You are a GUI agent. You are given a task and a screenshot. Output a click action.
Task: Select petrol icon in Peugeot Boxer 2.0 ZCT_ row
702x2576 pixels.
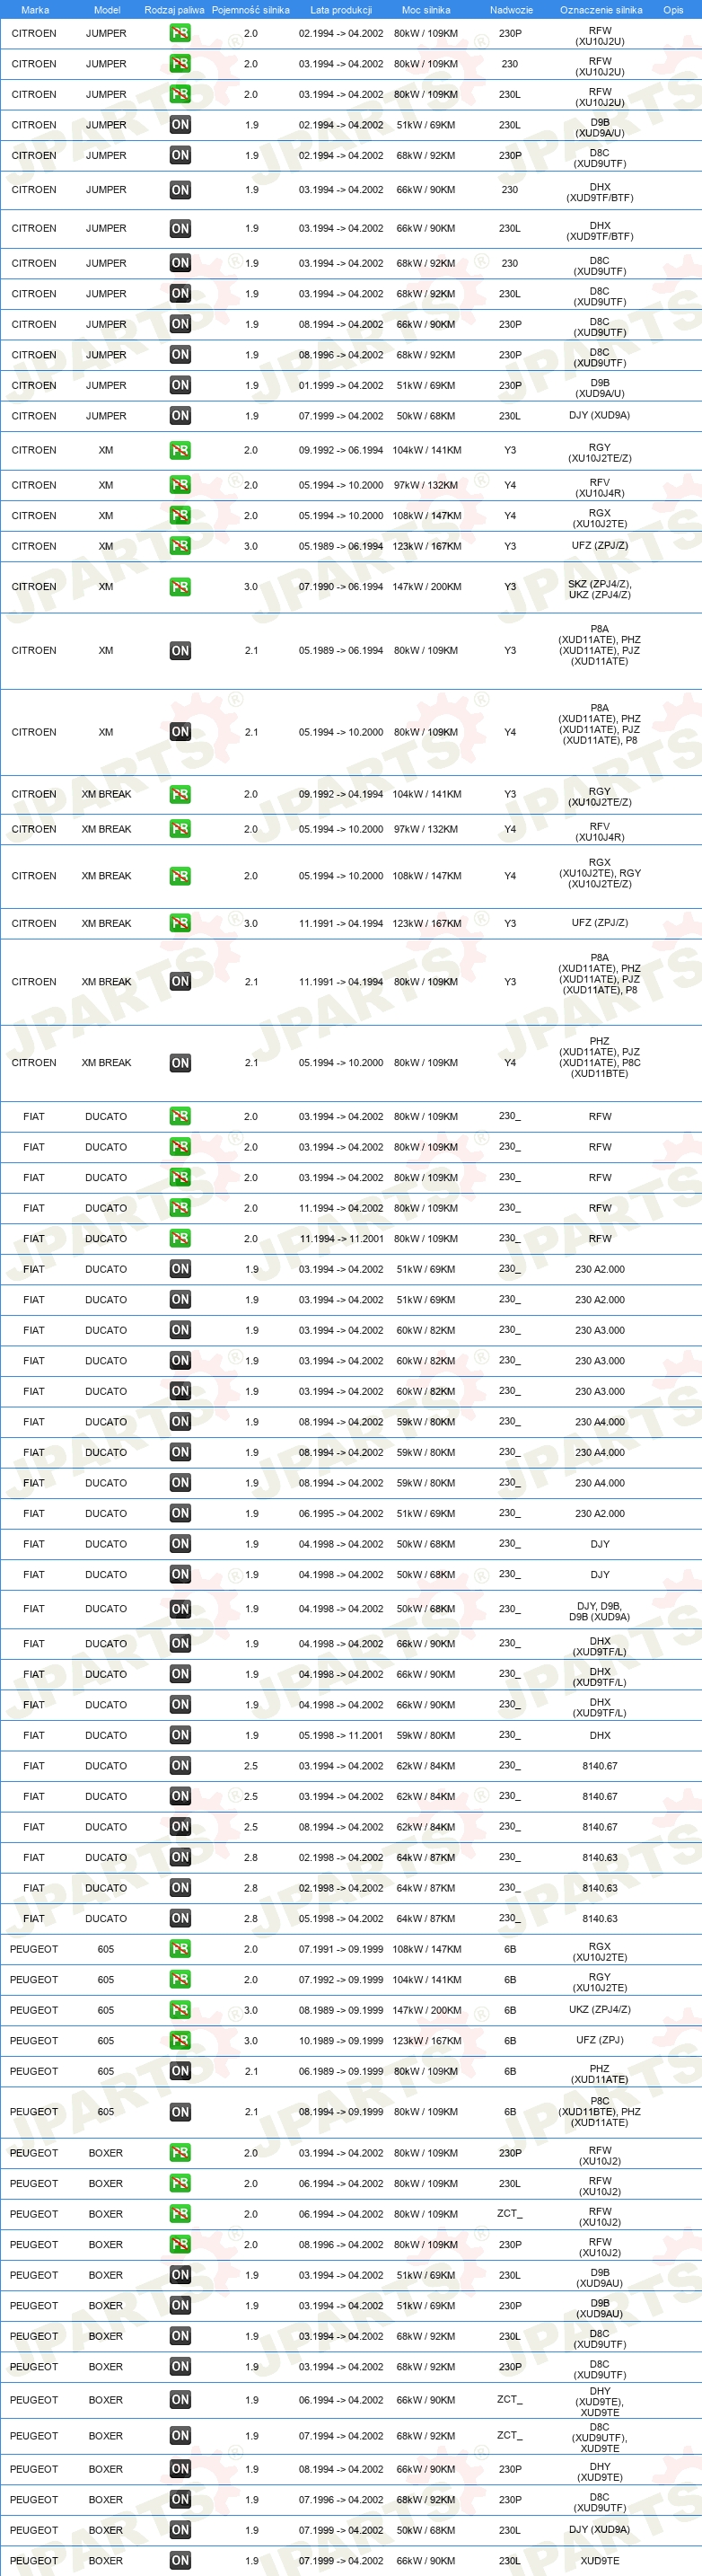[180, 2214]
